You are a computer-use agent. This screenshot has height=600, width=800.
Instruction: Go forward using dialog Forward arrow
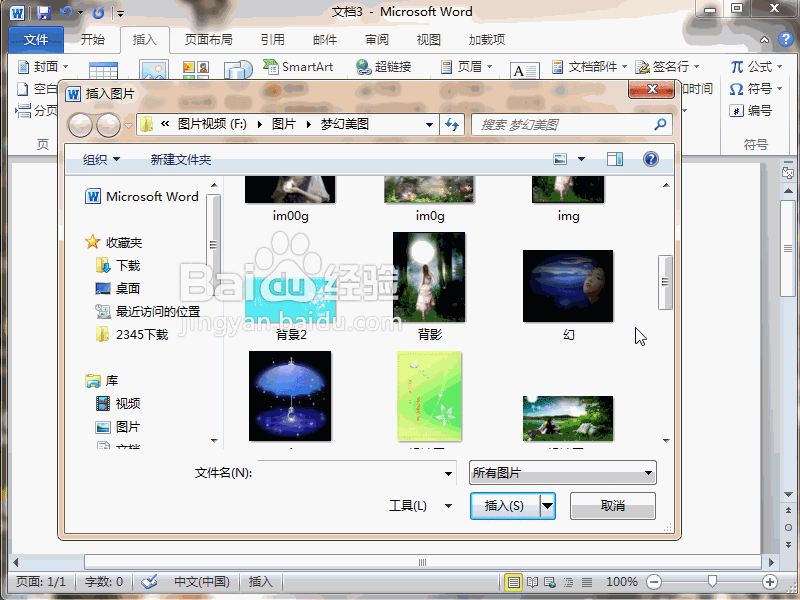point(108,125)
